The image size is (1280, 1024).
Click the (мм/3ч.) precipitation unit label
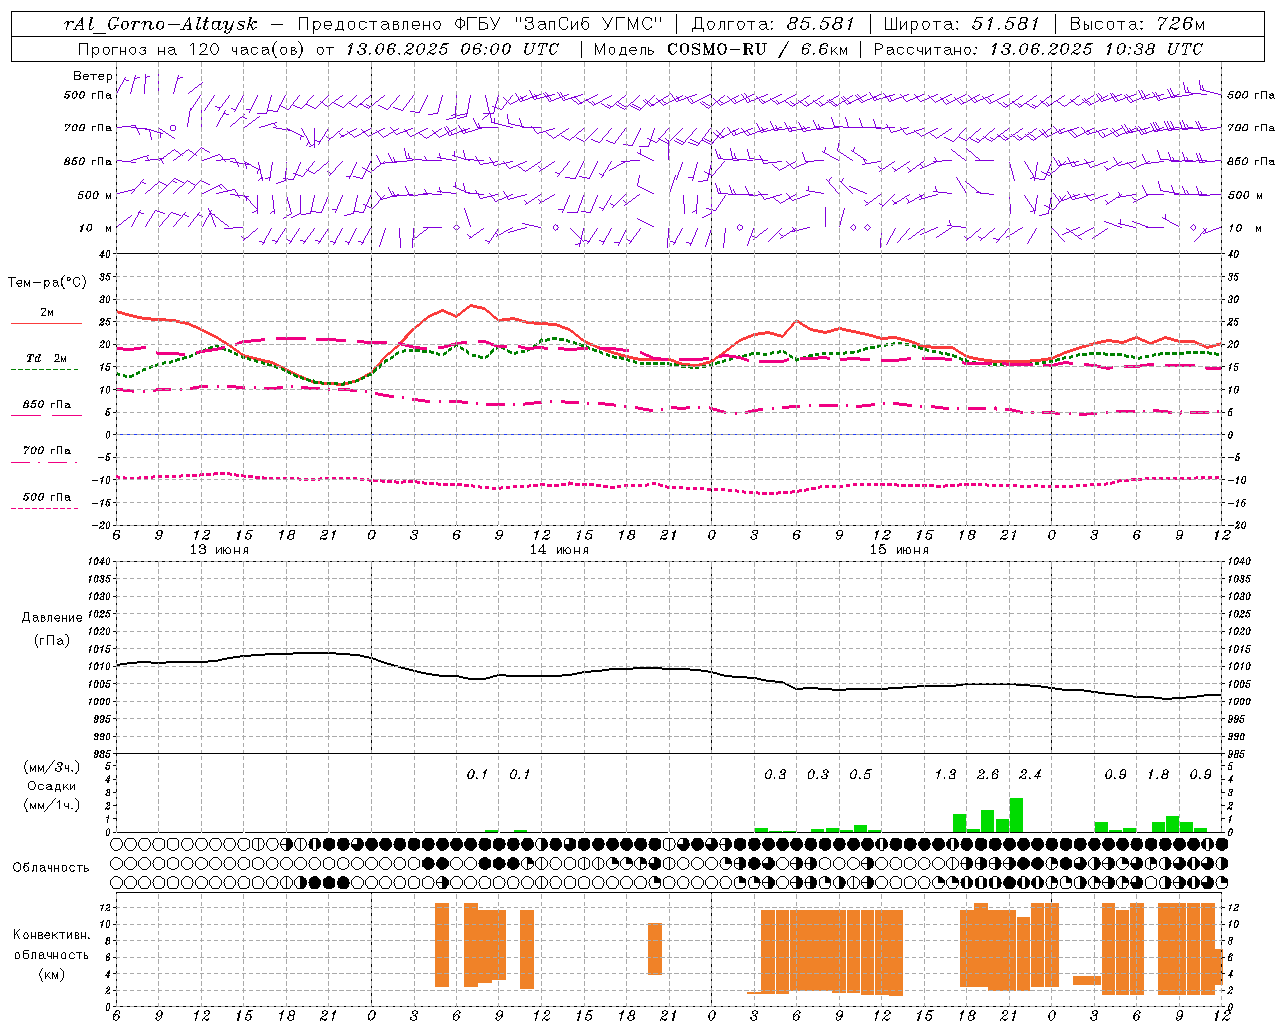[52, 767]
